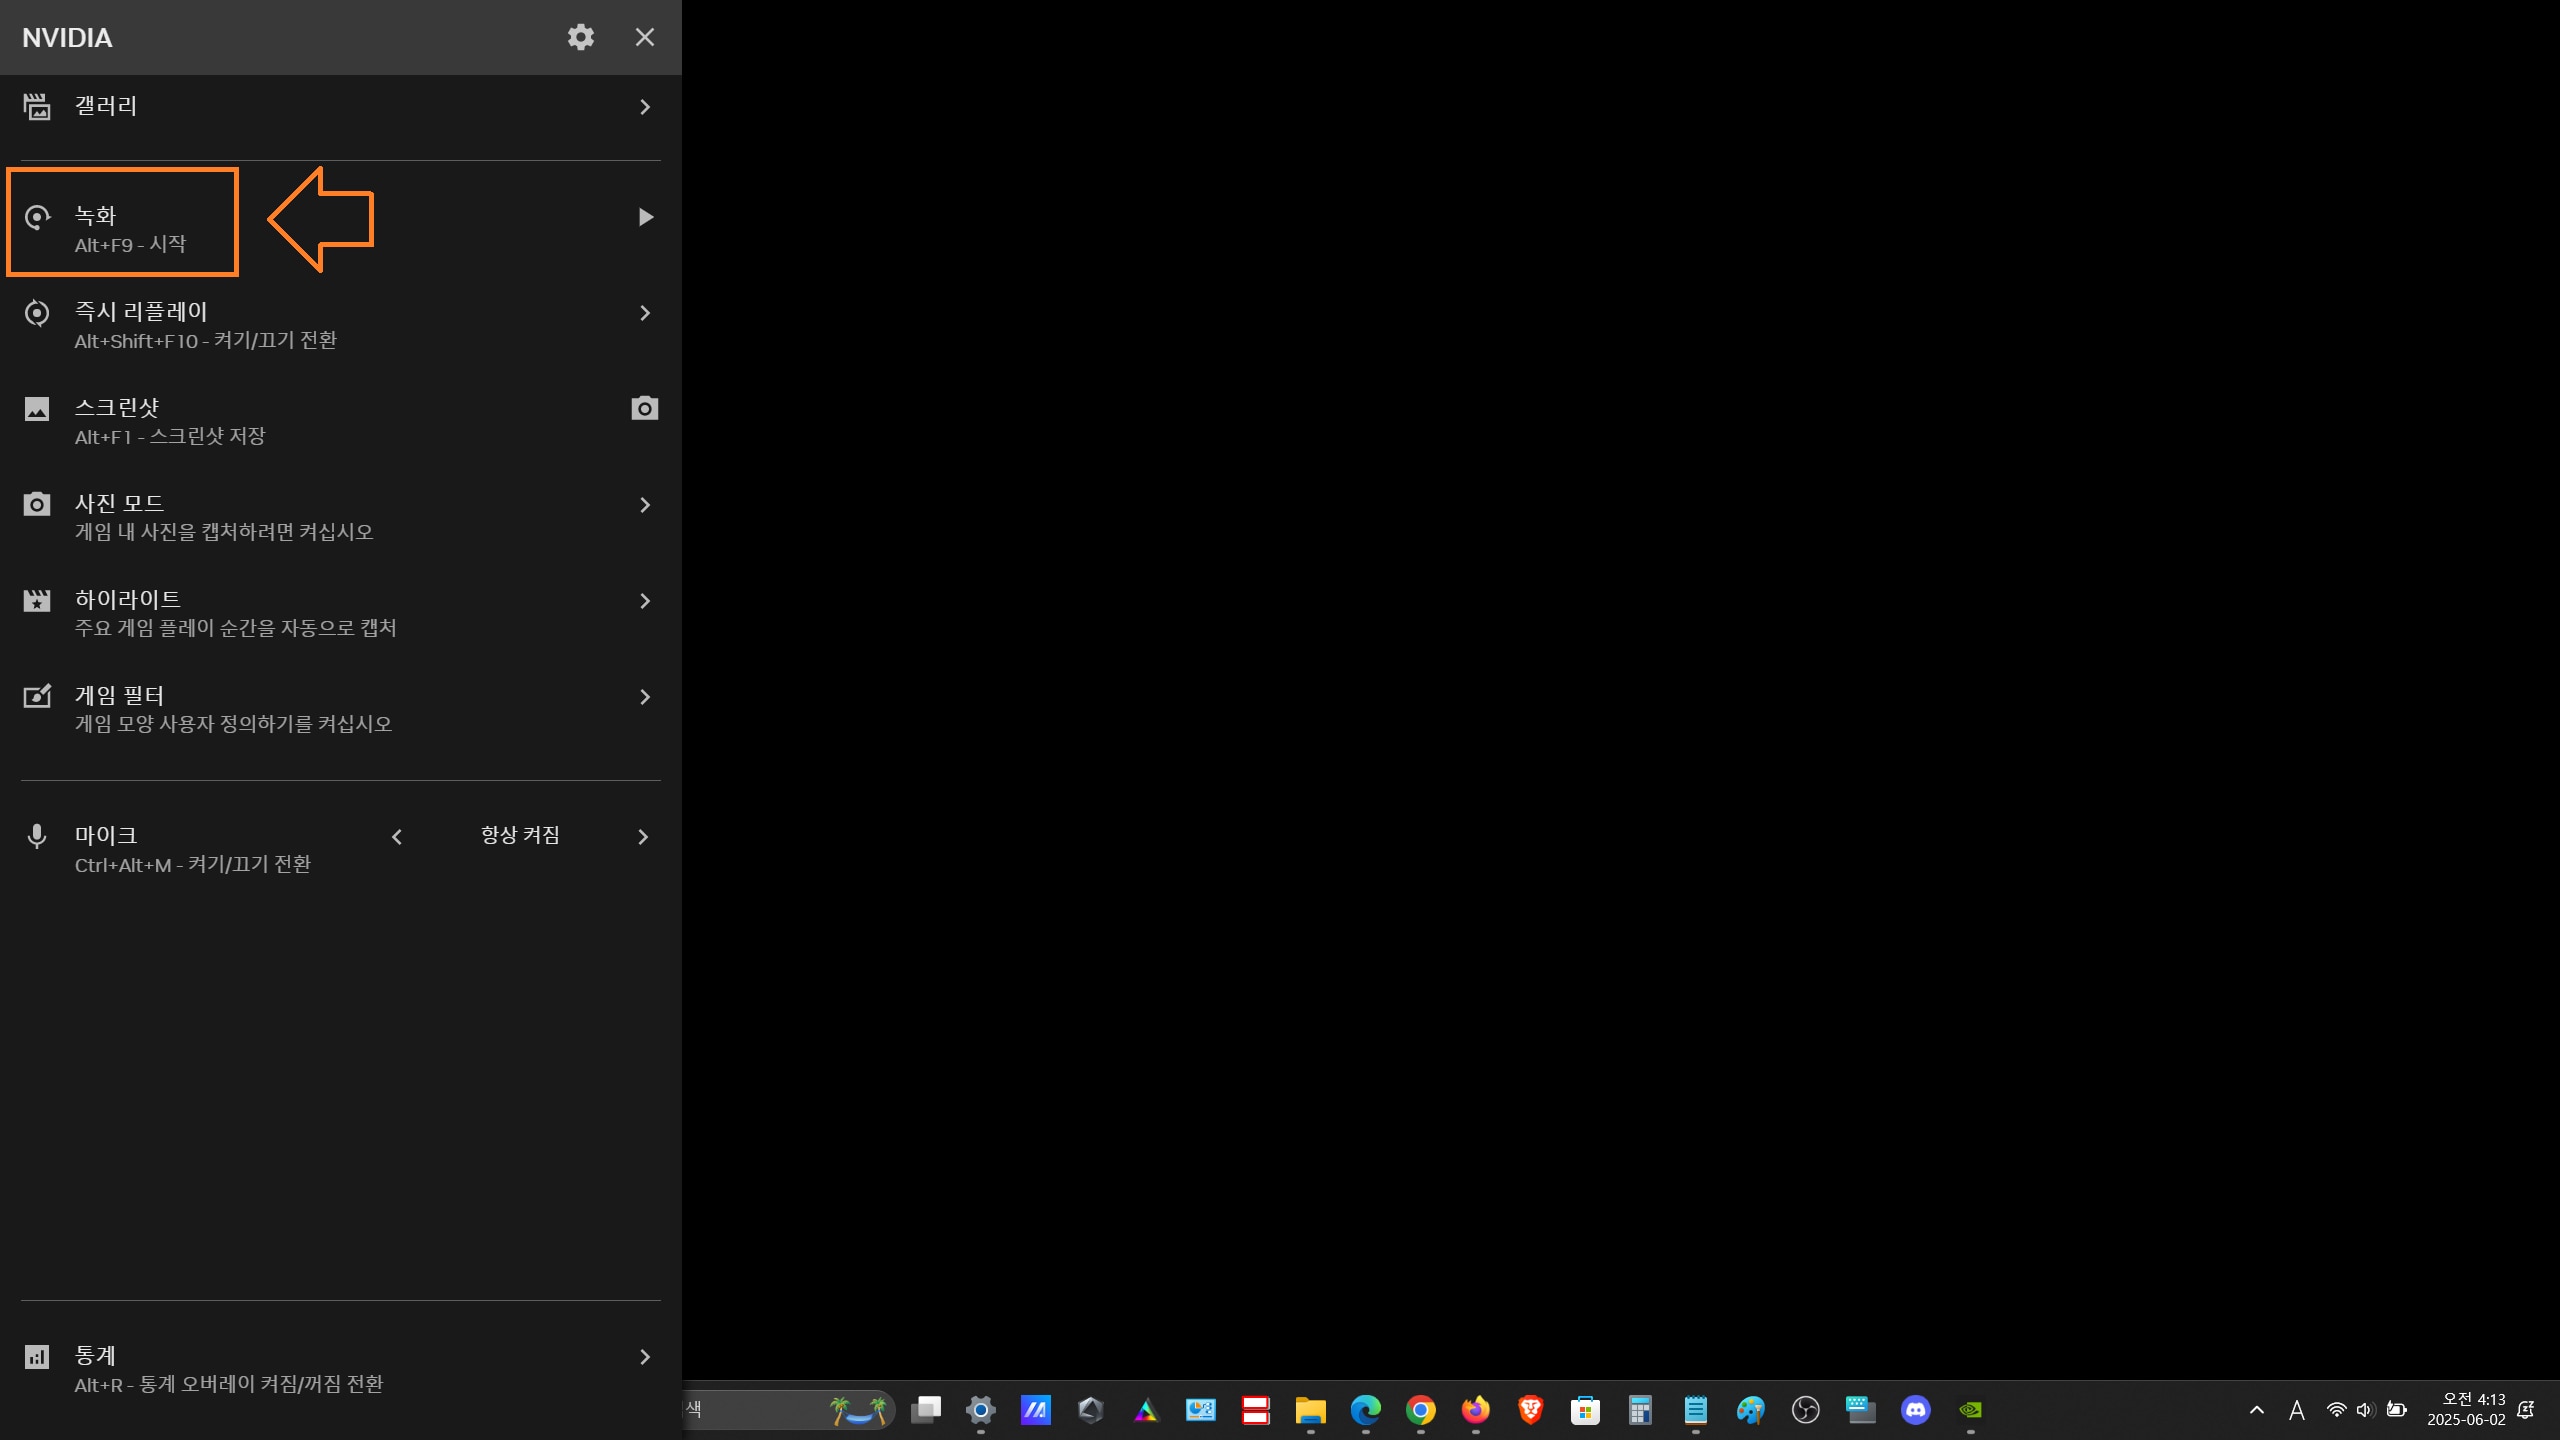Open the 게임 필터 entry
This screenshot has height=1440, width=2560.
pyautogui.click(x=340, y=708)
